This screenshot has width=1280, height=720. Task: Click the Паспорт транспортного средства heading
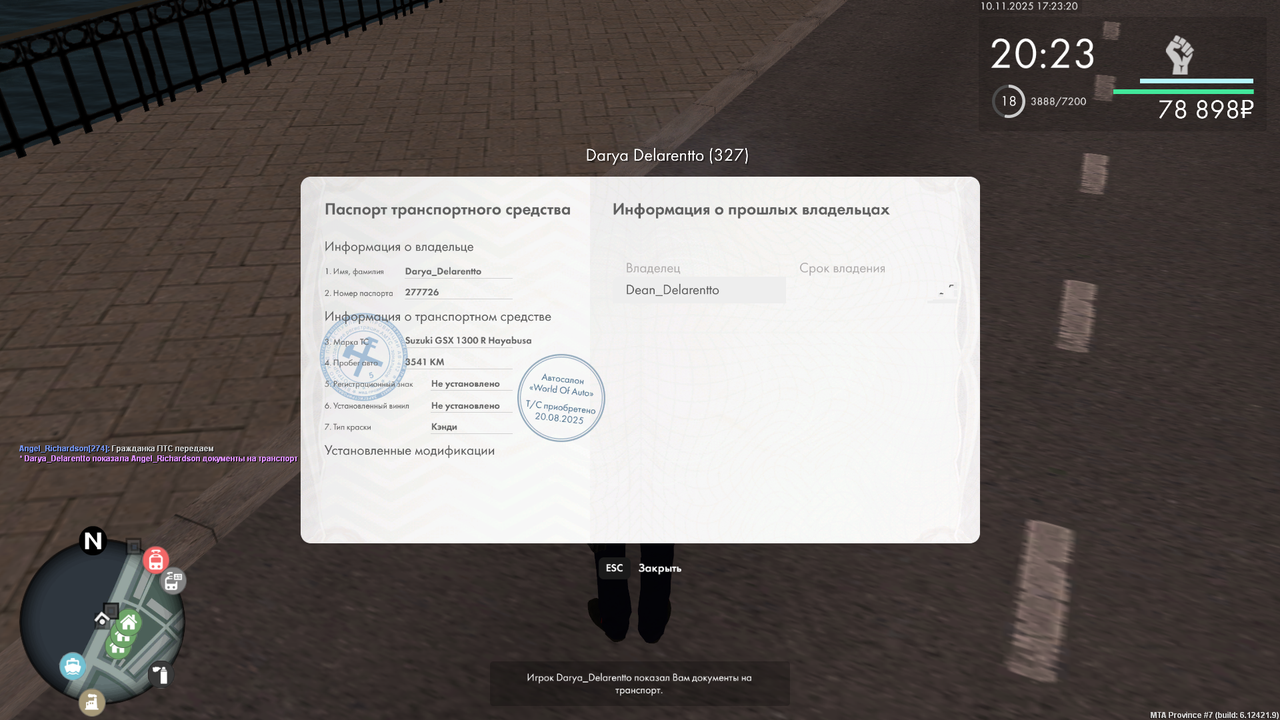click(447, 210)
